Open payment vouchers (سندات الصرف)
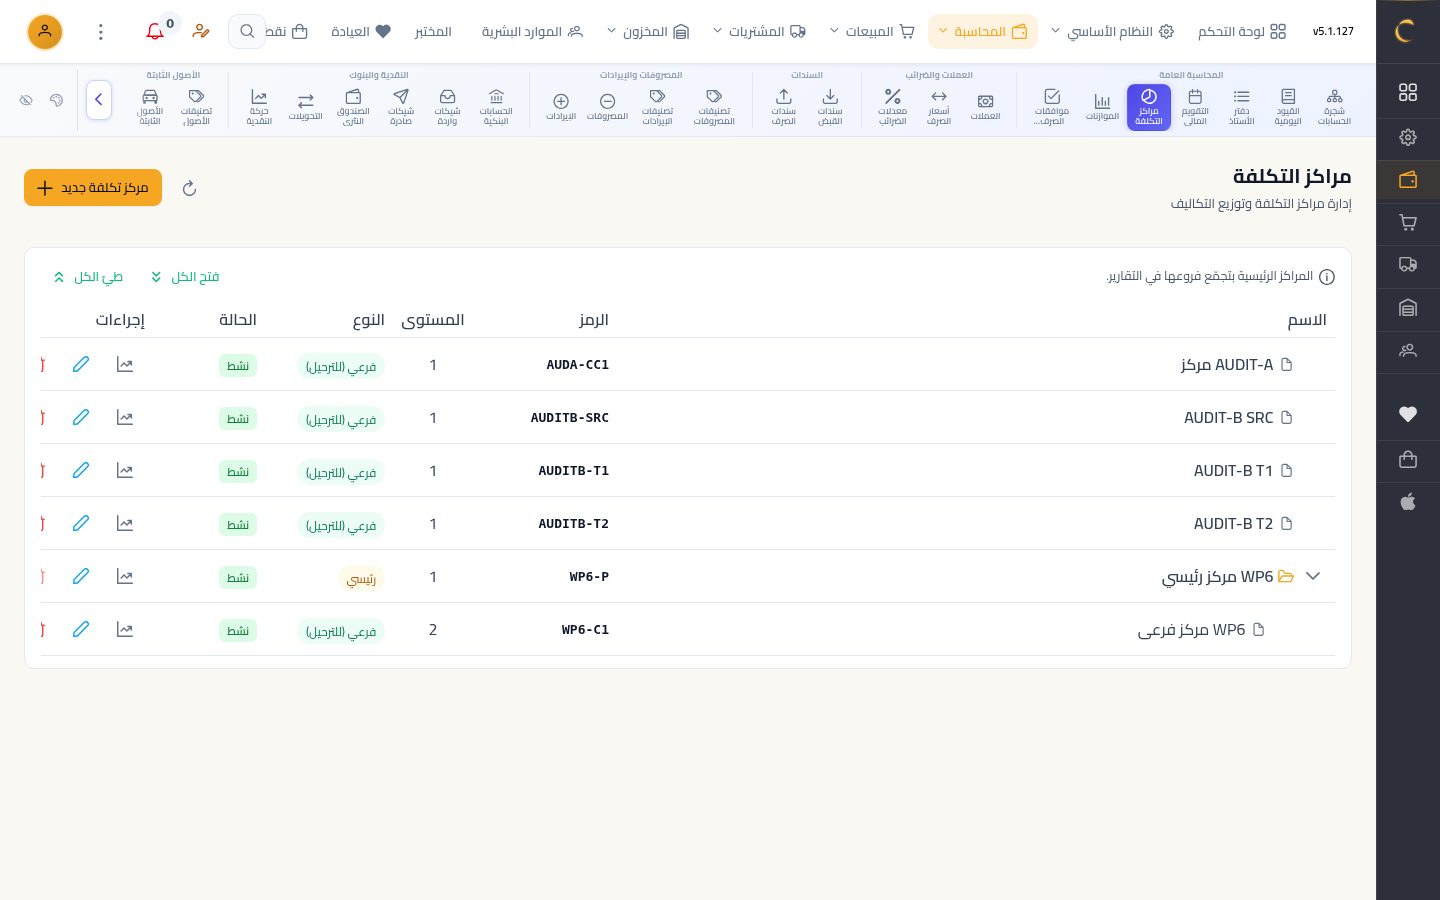 pos(784,107)
